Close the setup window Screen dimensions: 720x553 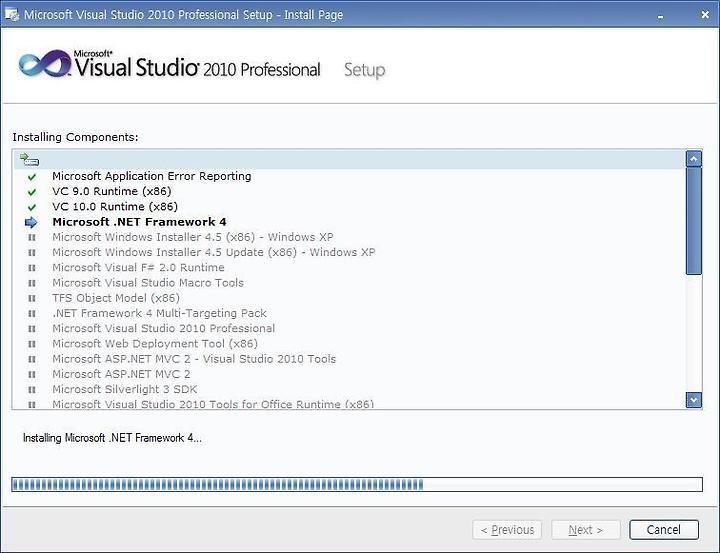coord(705,15)
